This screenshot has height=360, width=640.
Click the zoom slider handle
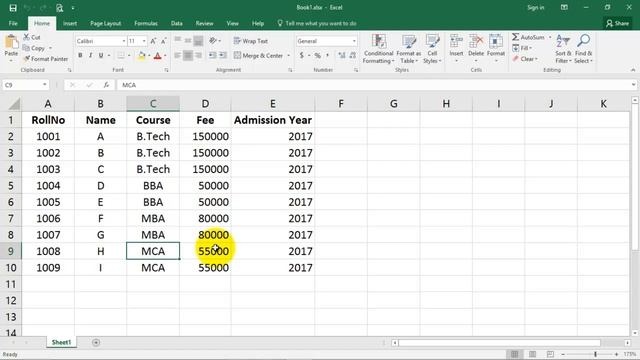596,354
